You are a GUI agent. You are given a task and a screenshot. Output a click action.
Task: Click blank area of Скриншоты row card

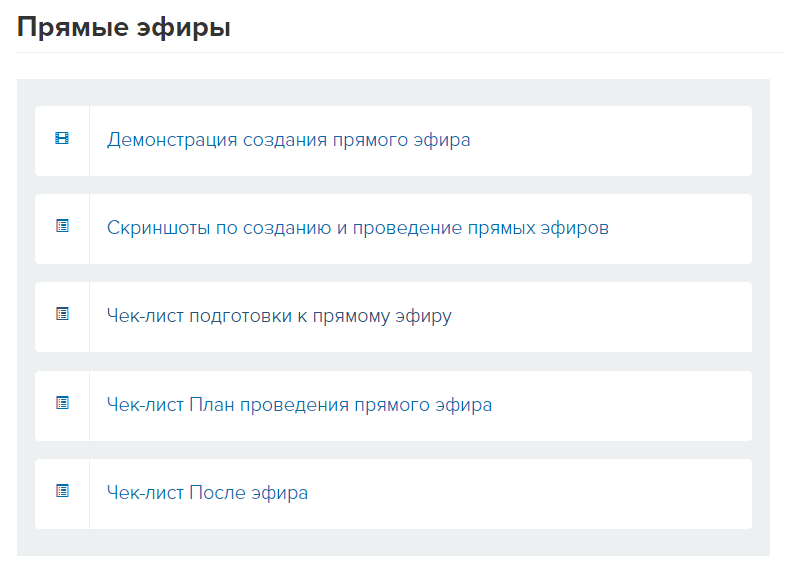tap(681, 229)
